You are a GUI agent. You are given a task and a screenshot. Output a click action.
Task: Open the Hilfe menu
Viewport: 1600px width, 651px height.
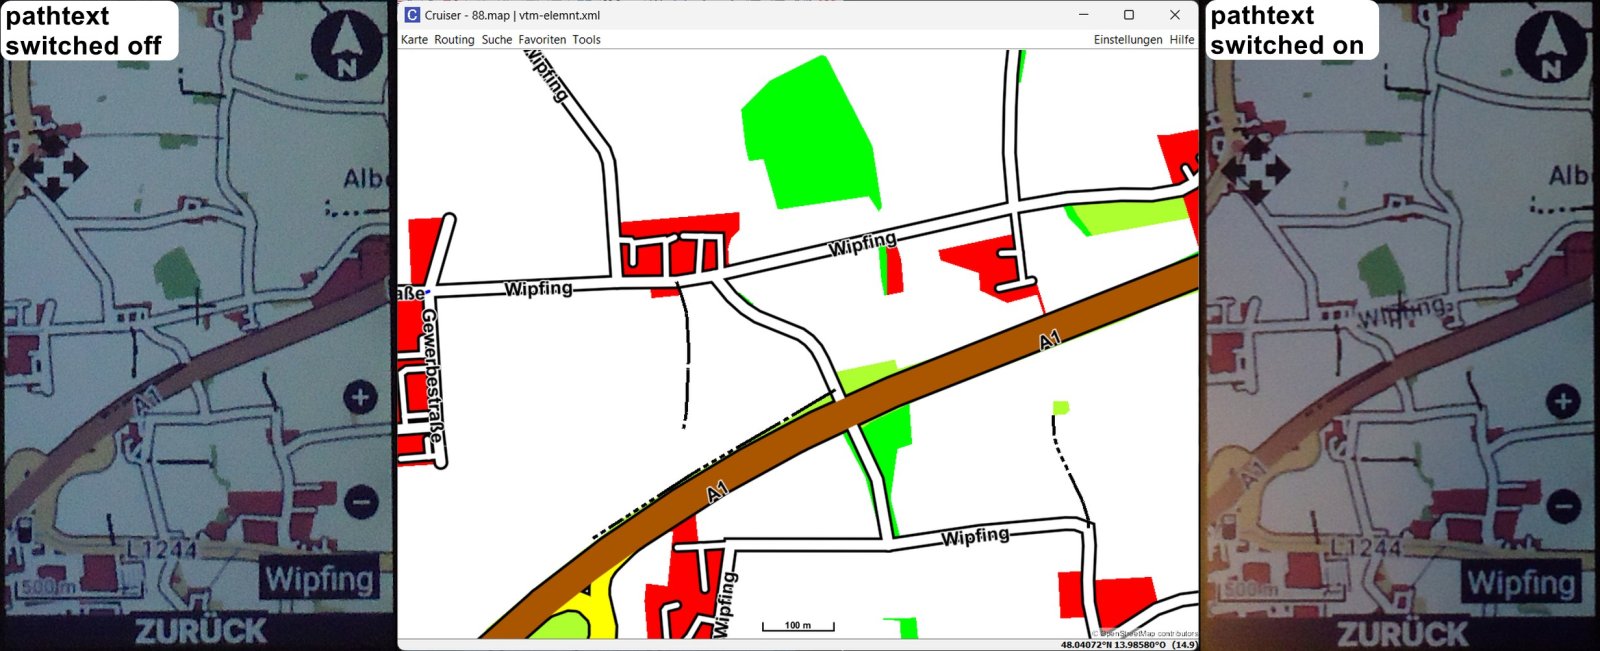pos(1182,40)
